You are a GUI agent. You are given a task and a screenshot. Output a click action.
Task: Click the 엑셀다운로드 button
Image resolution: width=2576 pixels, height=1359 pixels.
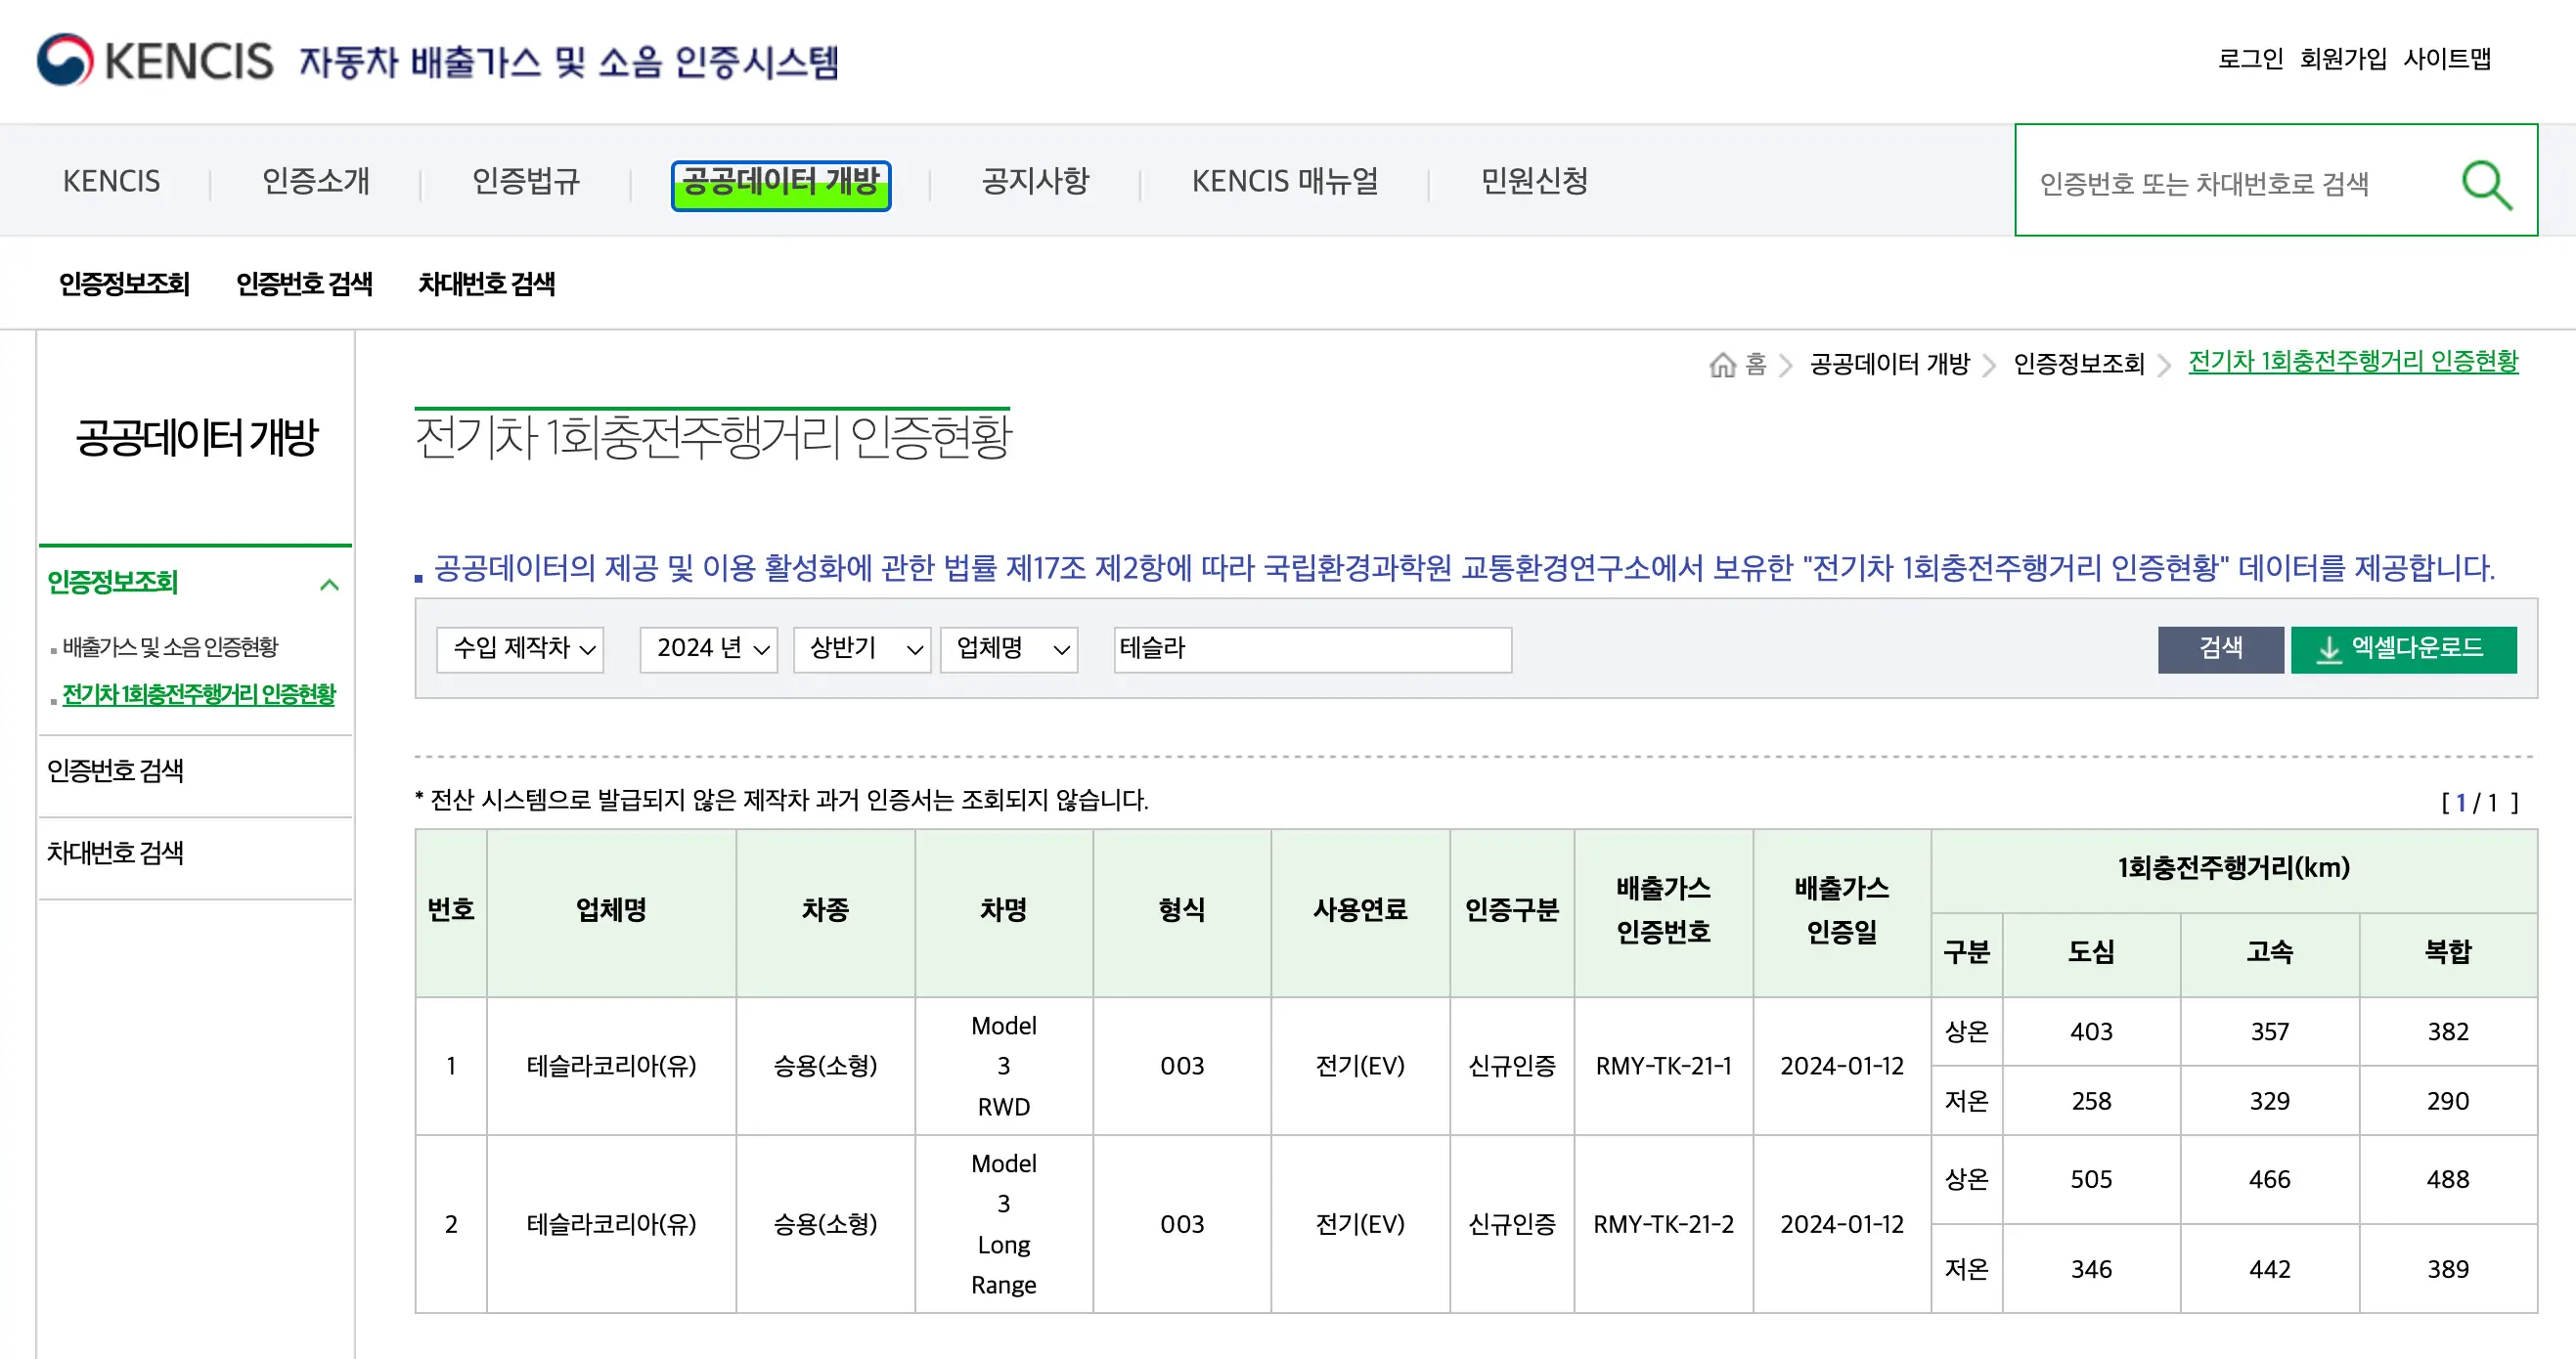pyautogui.click(x=2403, y=649)
